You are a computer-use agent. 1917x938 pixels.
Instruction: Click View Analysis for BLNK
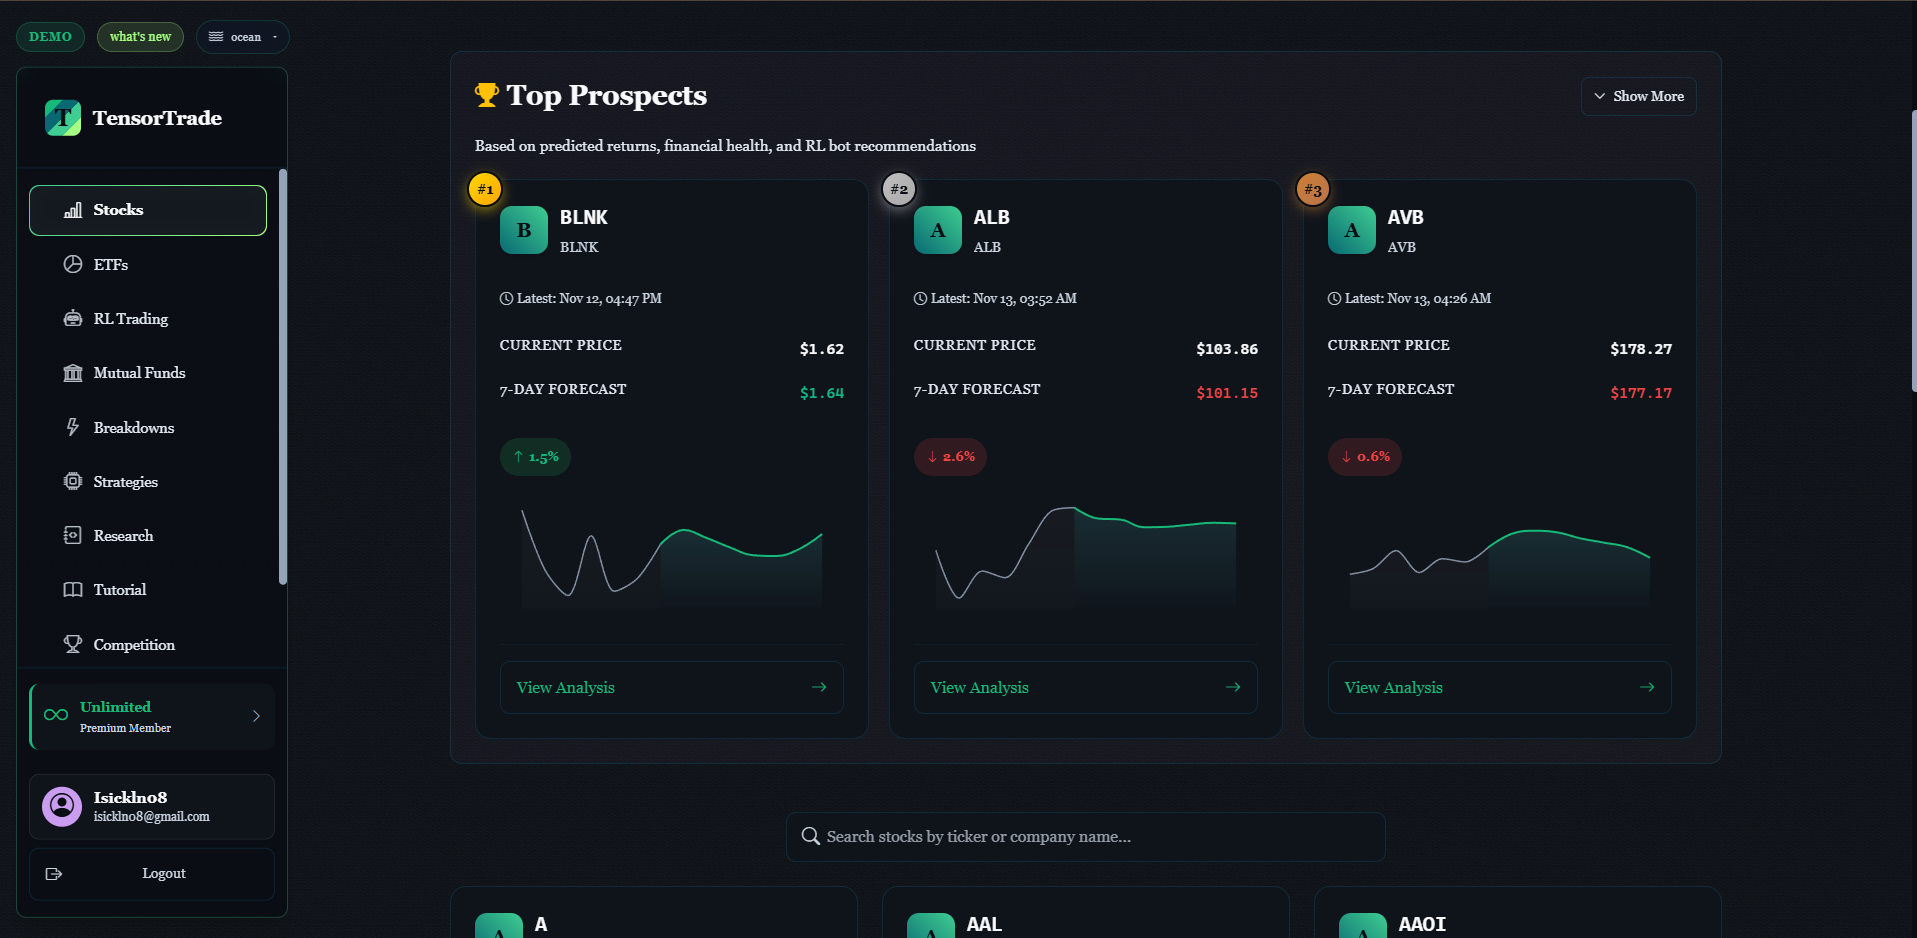coord(670,687)
